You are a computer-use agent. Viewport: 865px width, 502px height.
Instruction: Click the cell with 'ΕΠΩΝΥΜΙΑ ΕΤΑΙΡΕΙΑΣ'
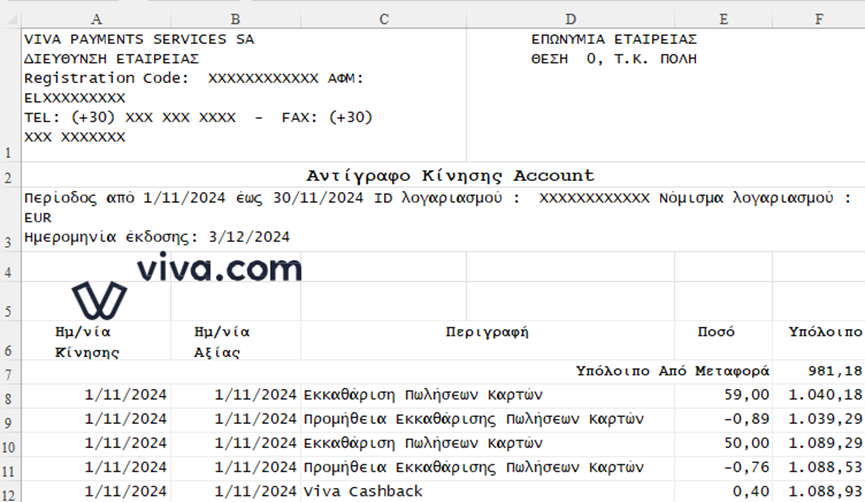(x=666, y=95)
